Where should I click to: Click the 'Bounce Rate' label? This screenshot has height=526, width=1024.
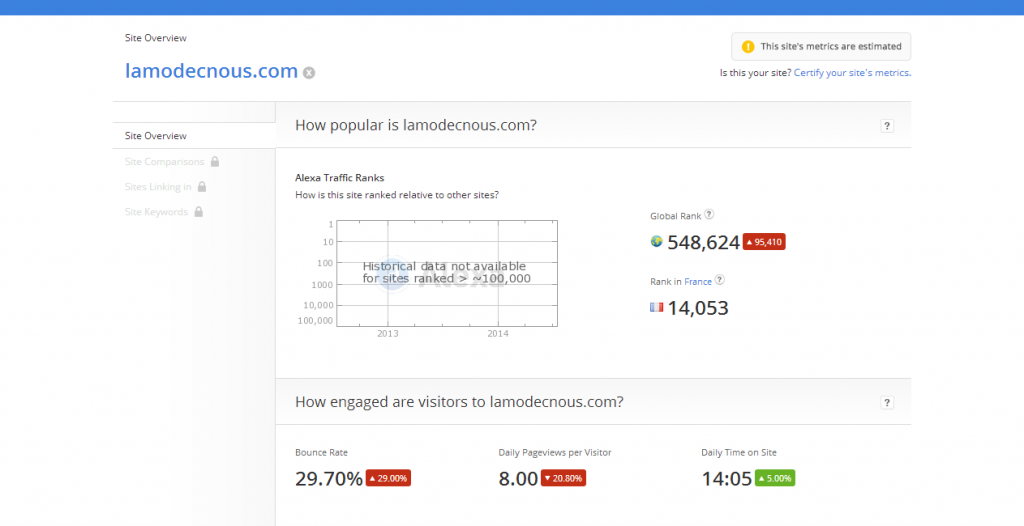tap(321, 452)
